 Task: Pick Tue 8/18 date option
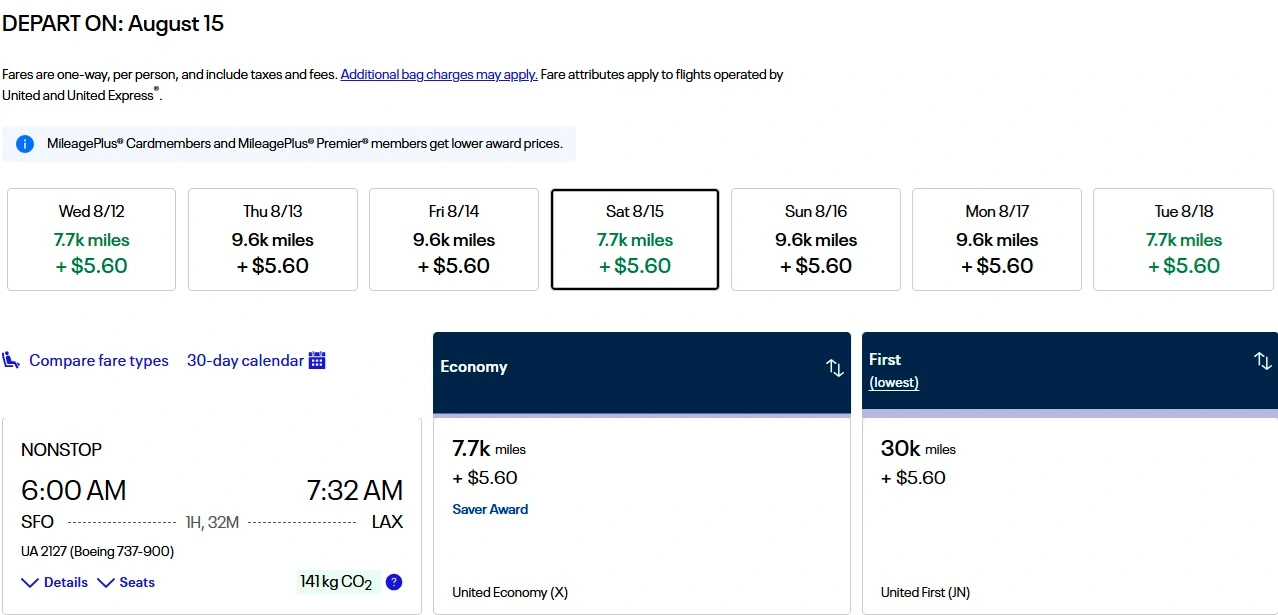coord(1183,239)
